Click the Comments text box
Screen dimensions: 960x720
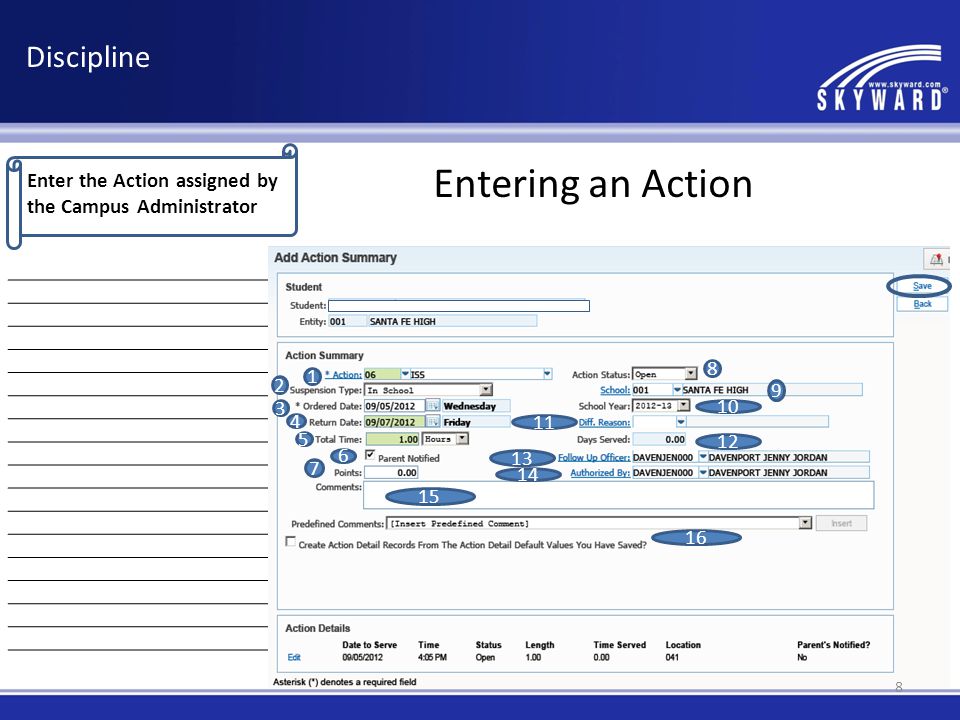coord(618,495)
